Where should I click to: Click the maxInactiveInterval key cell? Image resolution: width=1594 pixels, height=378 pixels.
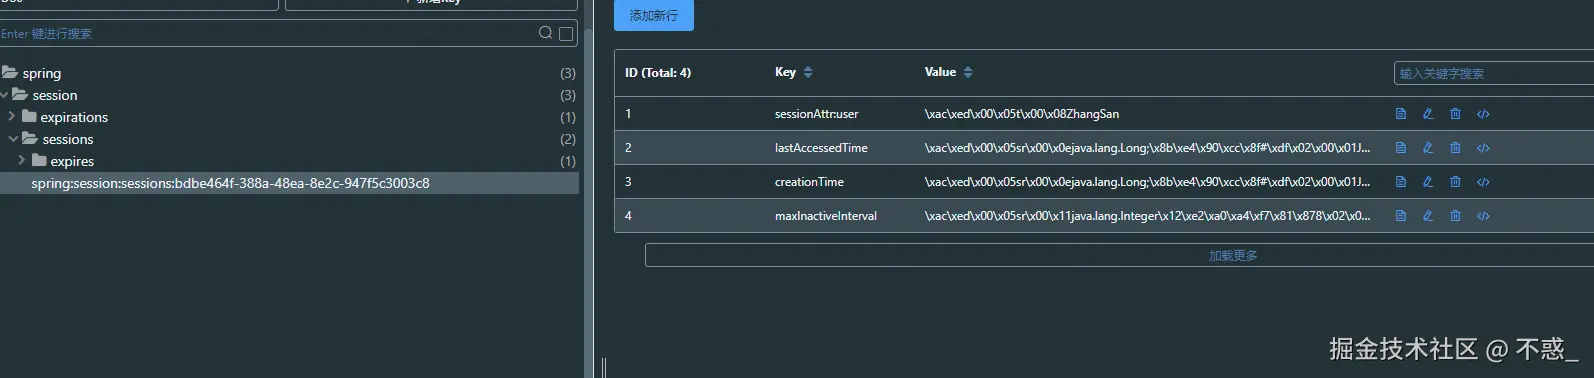826,216
